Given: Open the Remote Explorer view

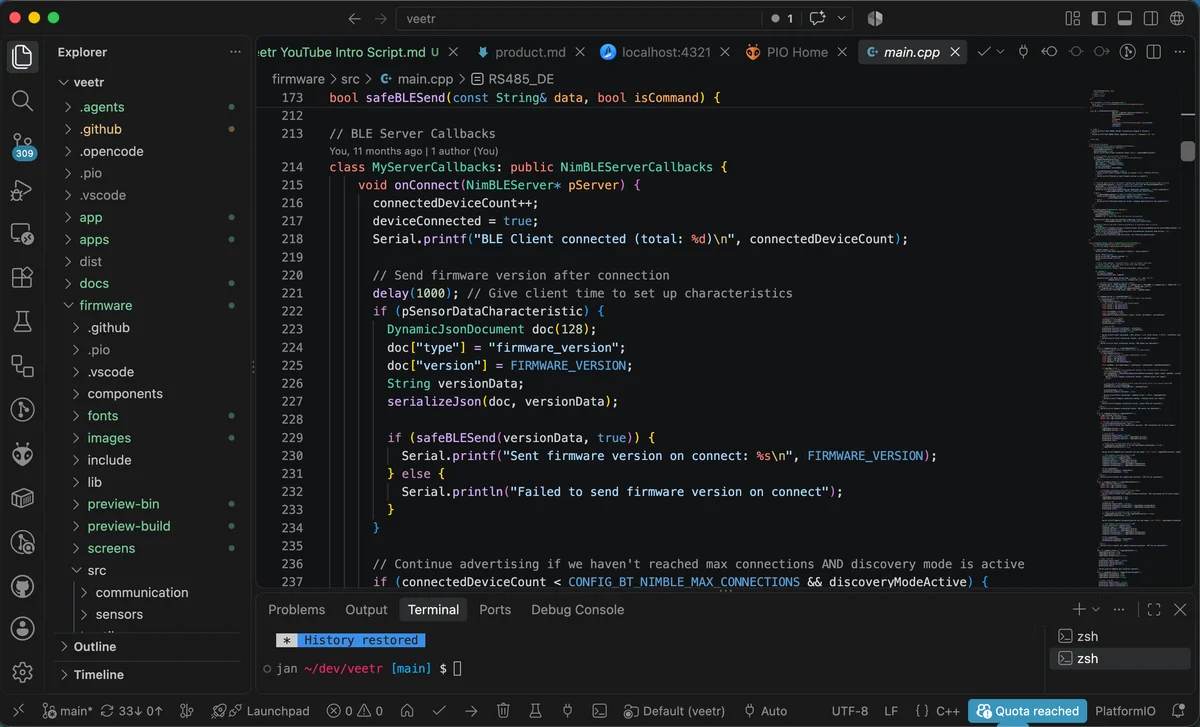Looking at the screenshot, I should point(22,234).
